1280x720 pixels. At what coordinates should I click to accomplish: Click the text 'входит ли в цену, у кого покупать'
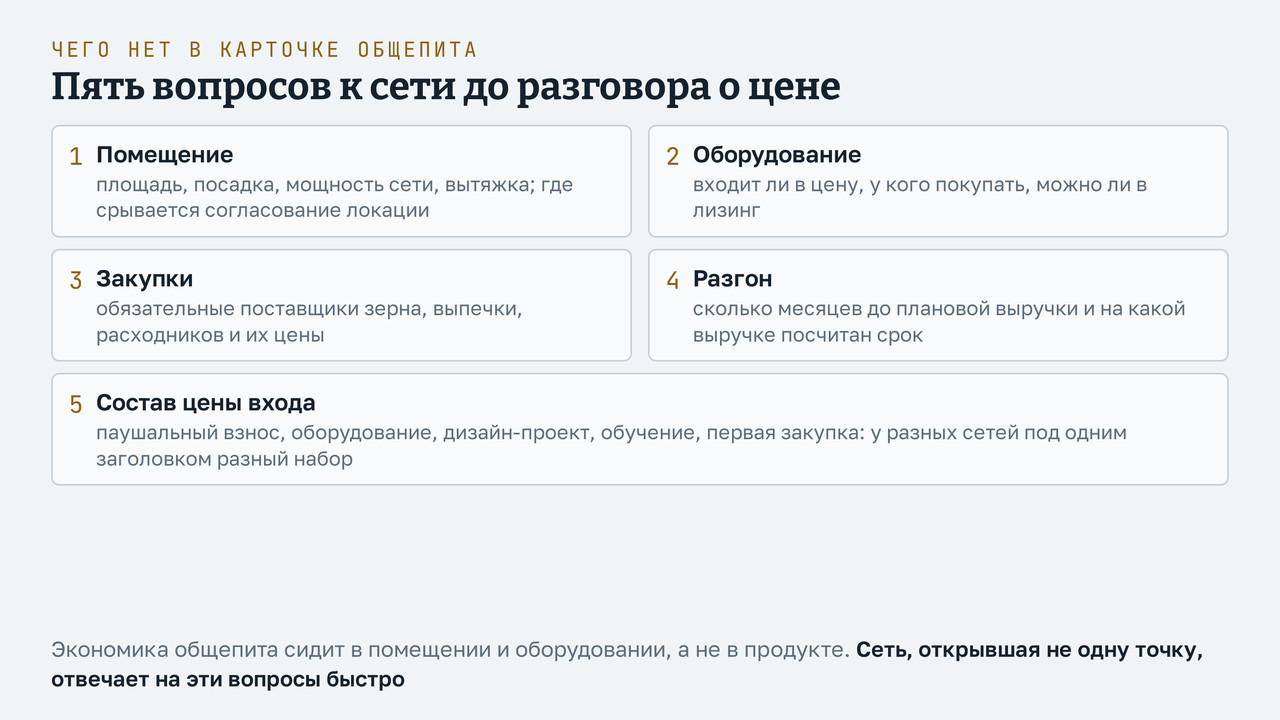point(861,185)
